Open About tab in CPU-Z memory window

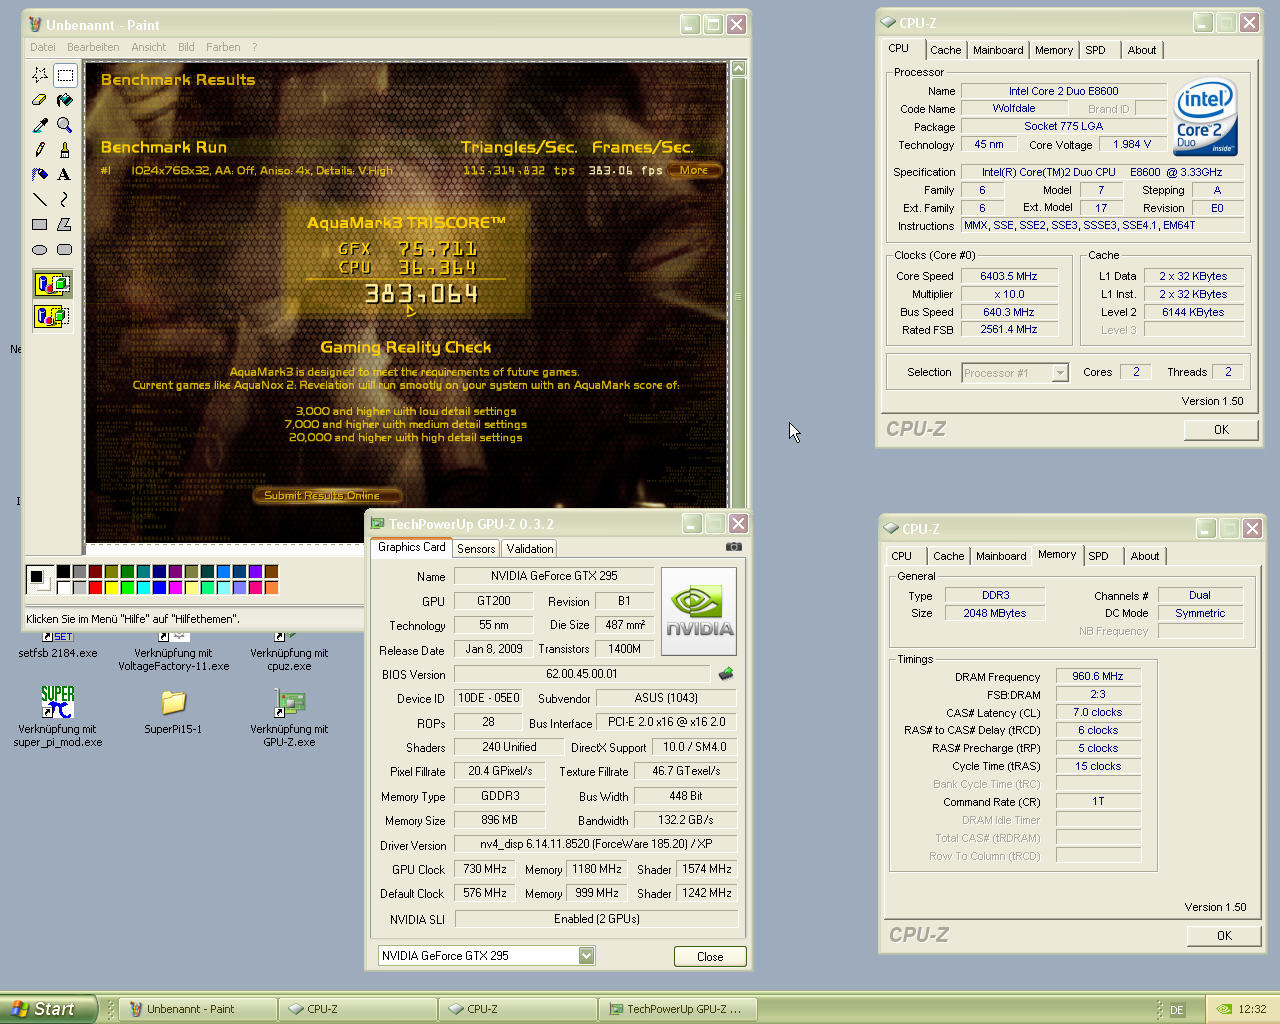click(1145, 556)
